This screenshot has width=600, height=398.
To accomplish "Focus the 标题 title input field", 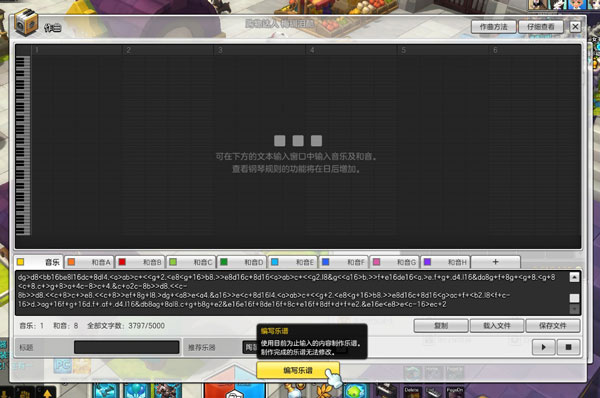I will click(127, 347).
